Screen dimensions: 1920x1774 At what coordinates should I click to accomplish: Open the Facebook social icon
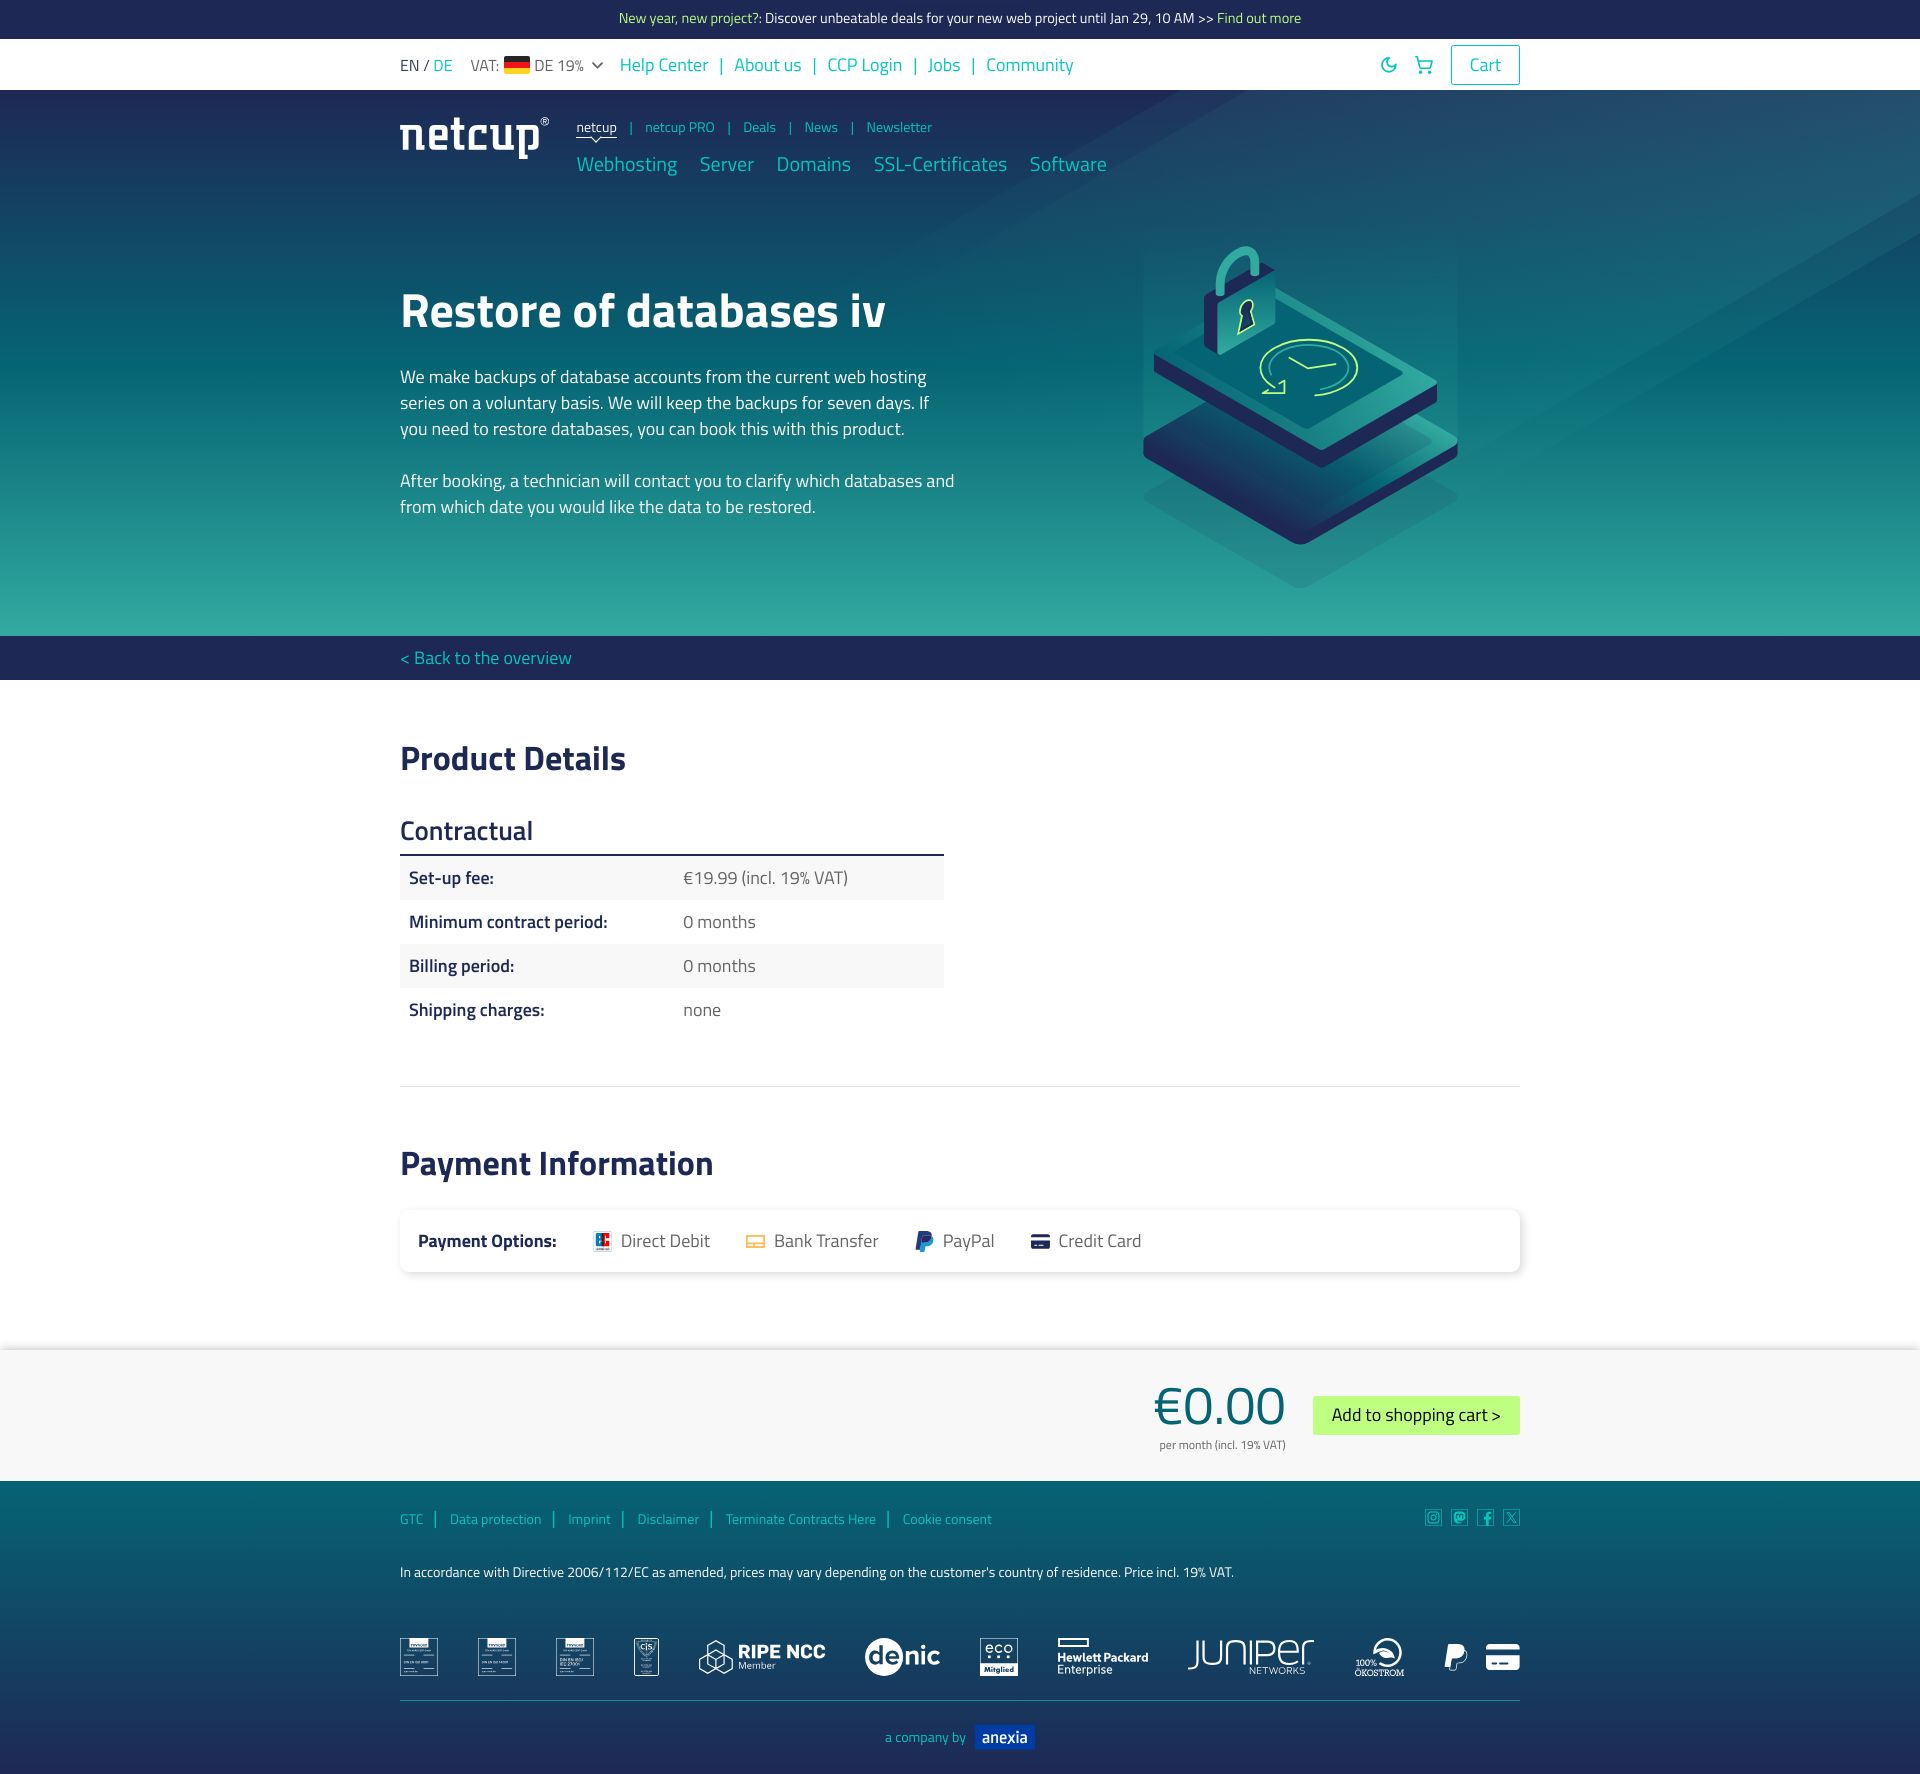(x=1485, y=1518)
